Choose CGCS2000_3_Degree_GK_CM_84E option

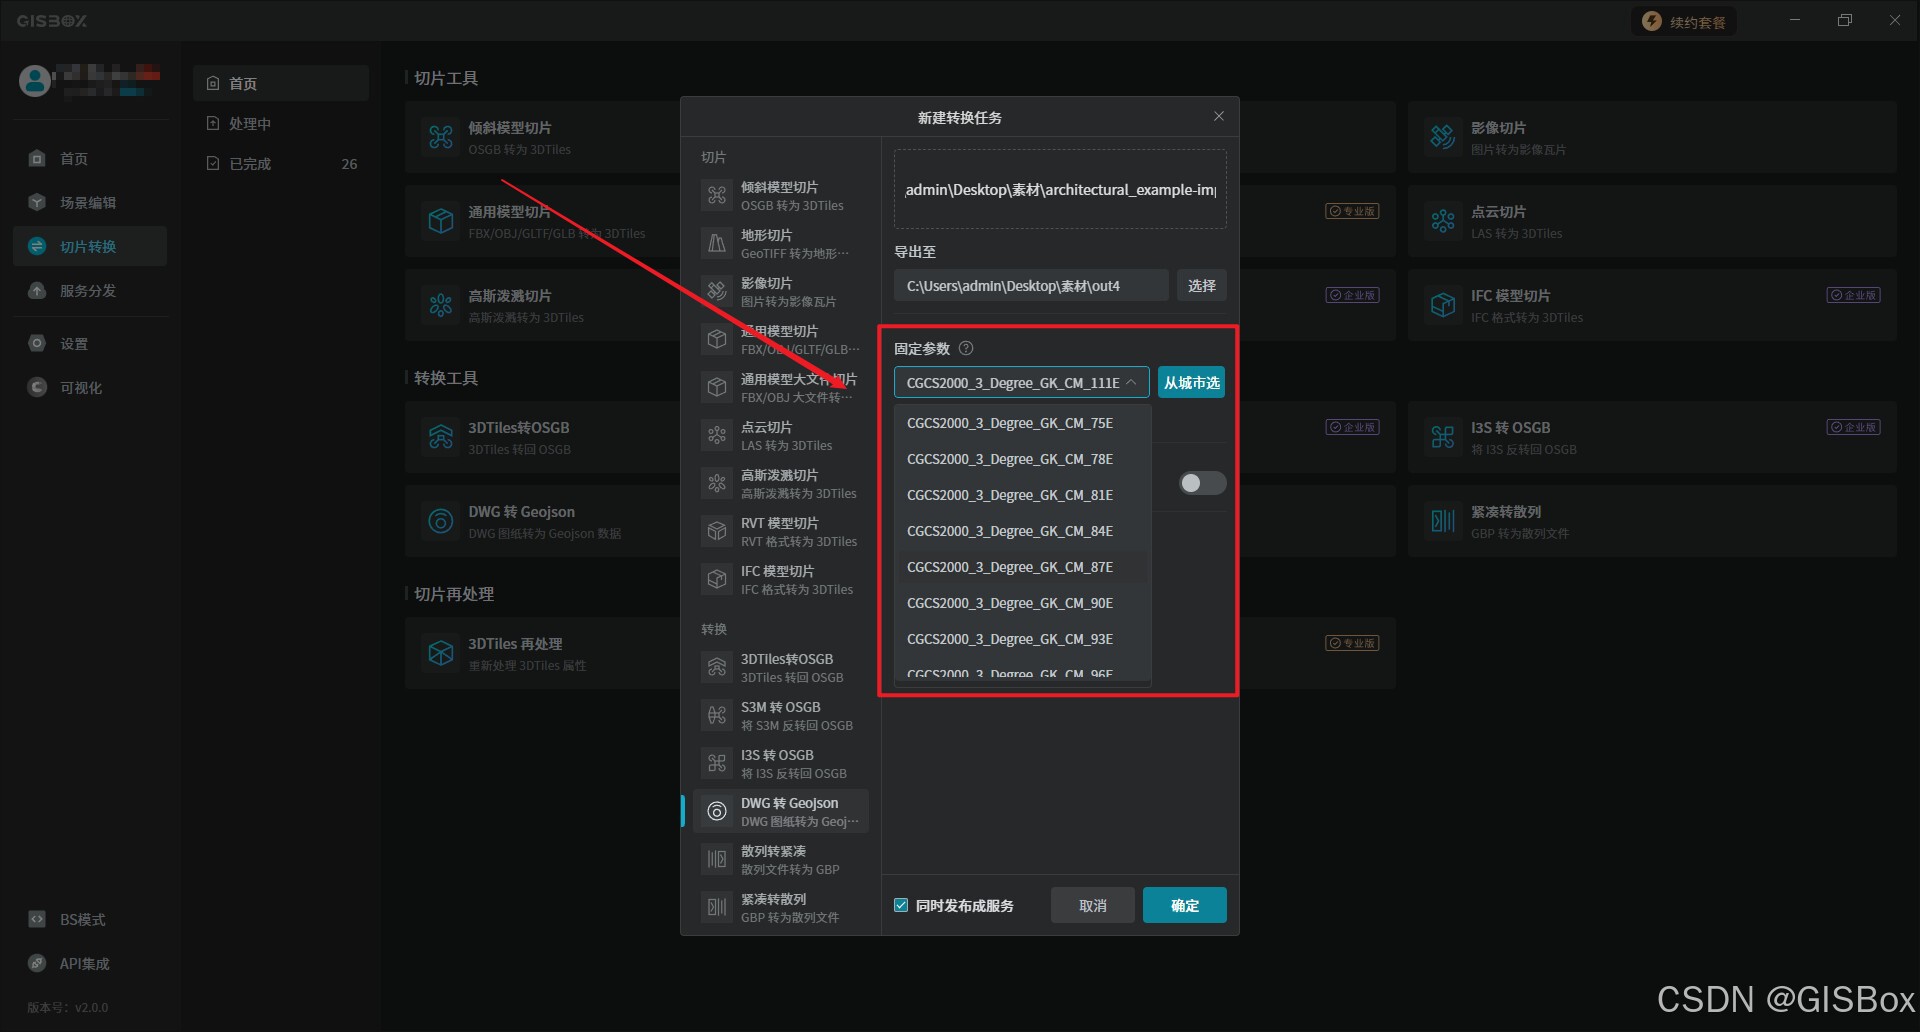pos(1022,531)
